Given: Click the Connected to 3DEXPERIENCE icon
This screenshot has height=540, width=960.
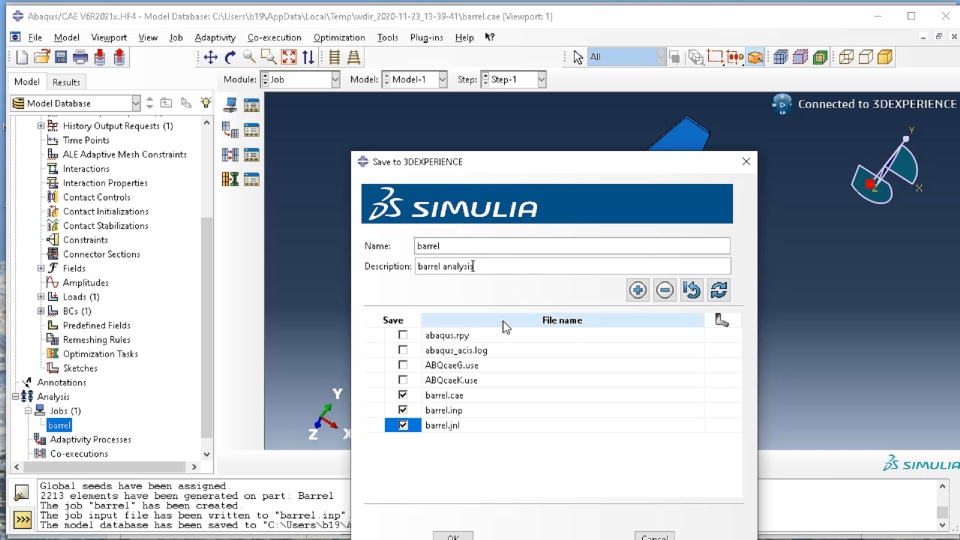Looking at the screenshot, I should click(782, 104).
